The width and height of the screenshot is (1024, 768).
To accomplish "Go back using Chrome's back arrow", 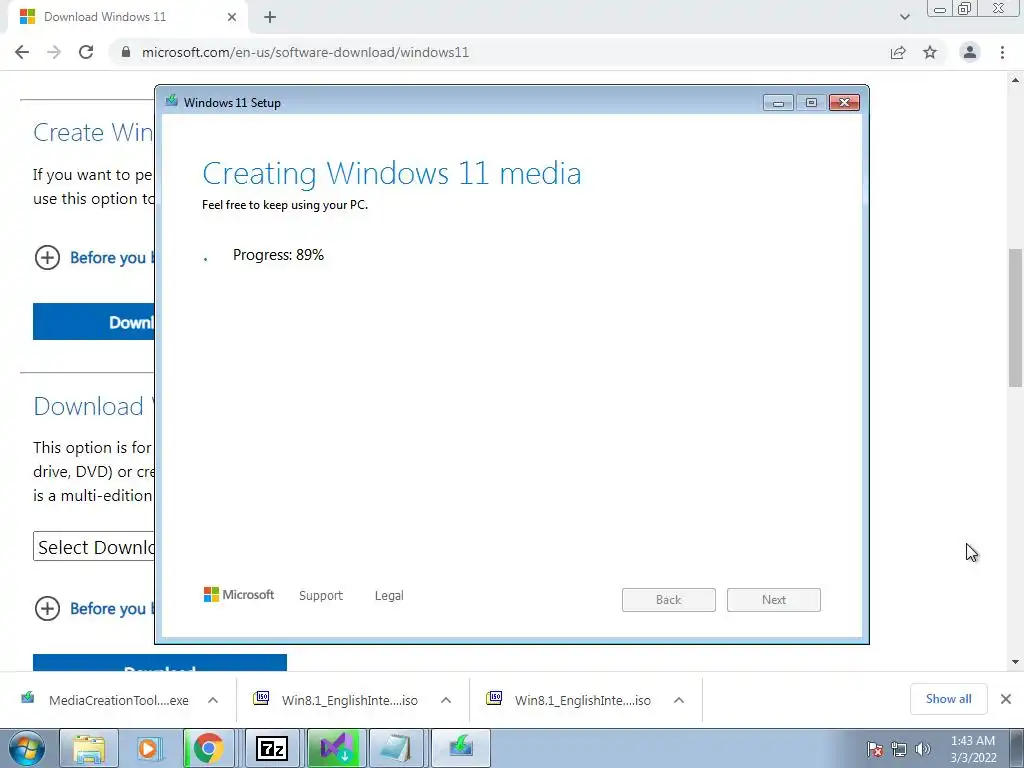I will click(22, 52).
